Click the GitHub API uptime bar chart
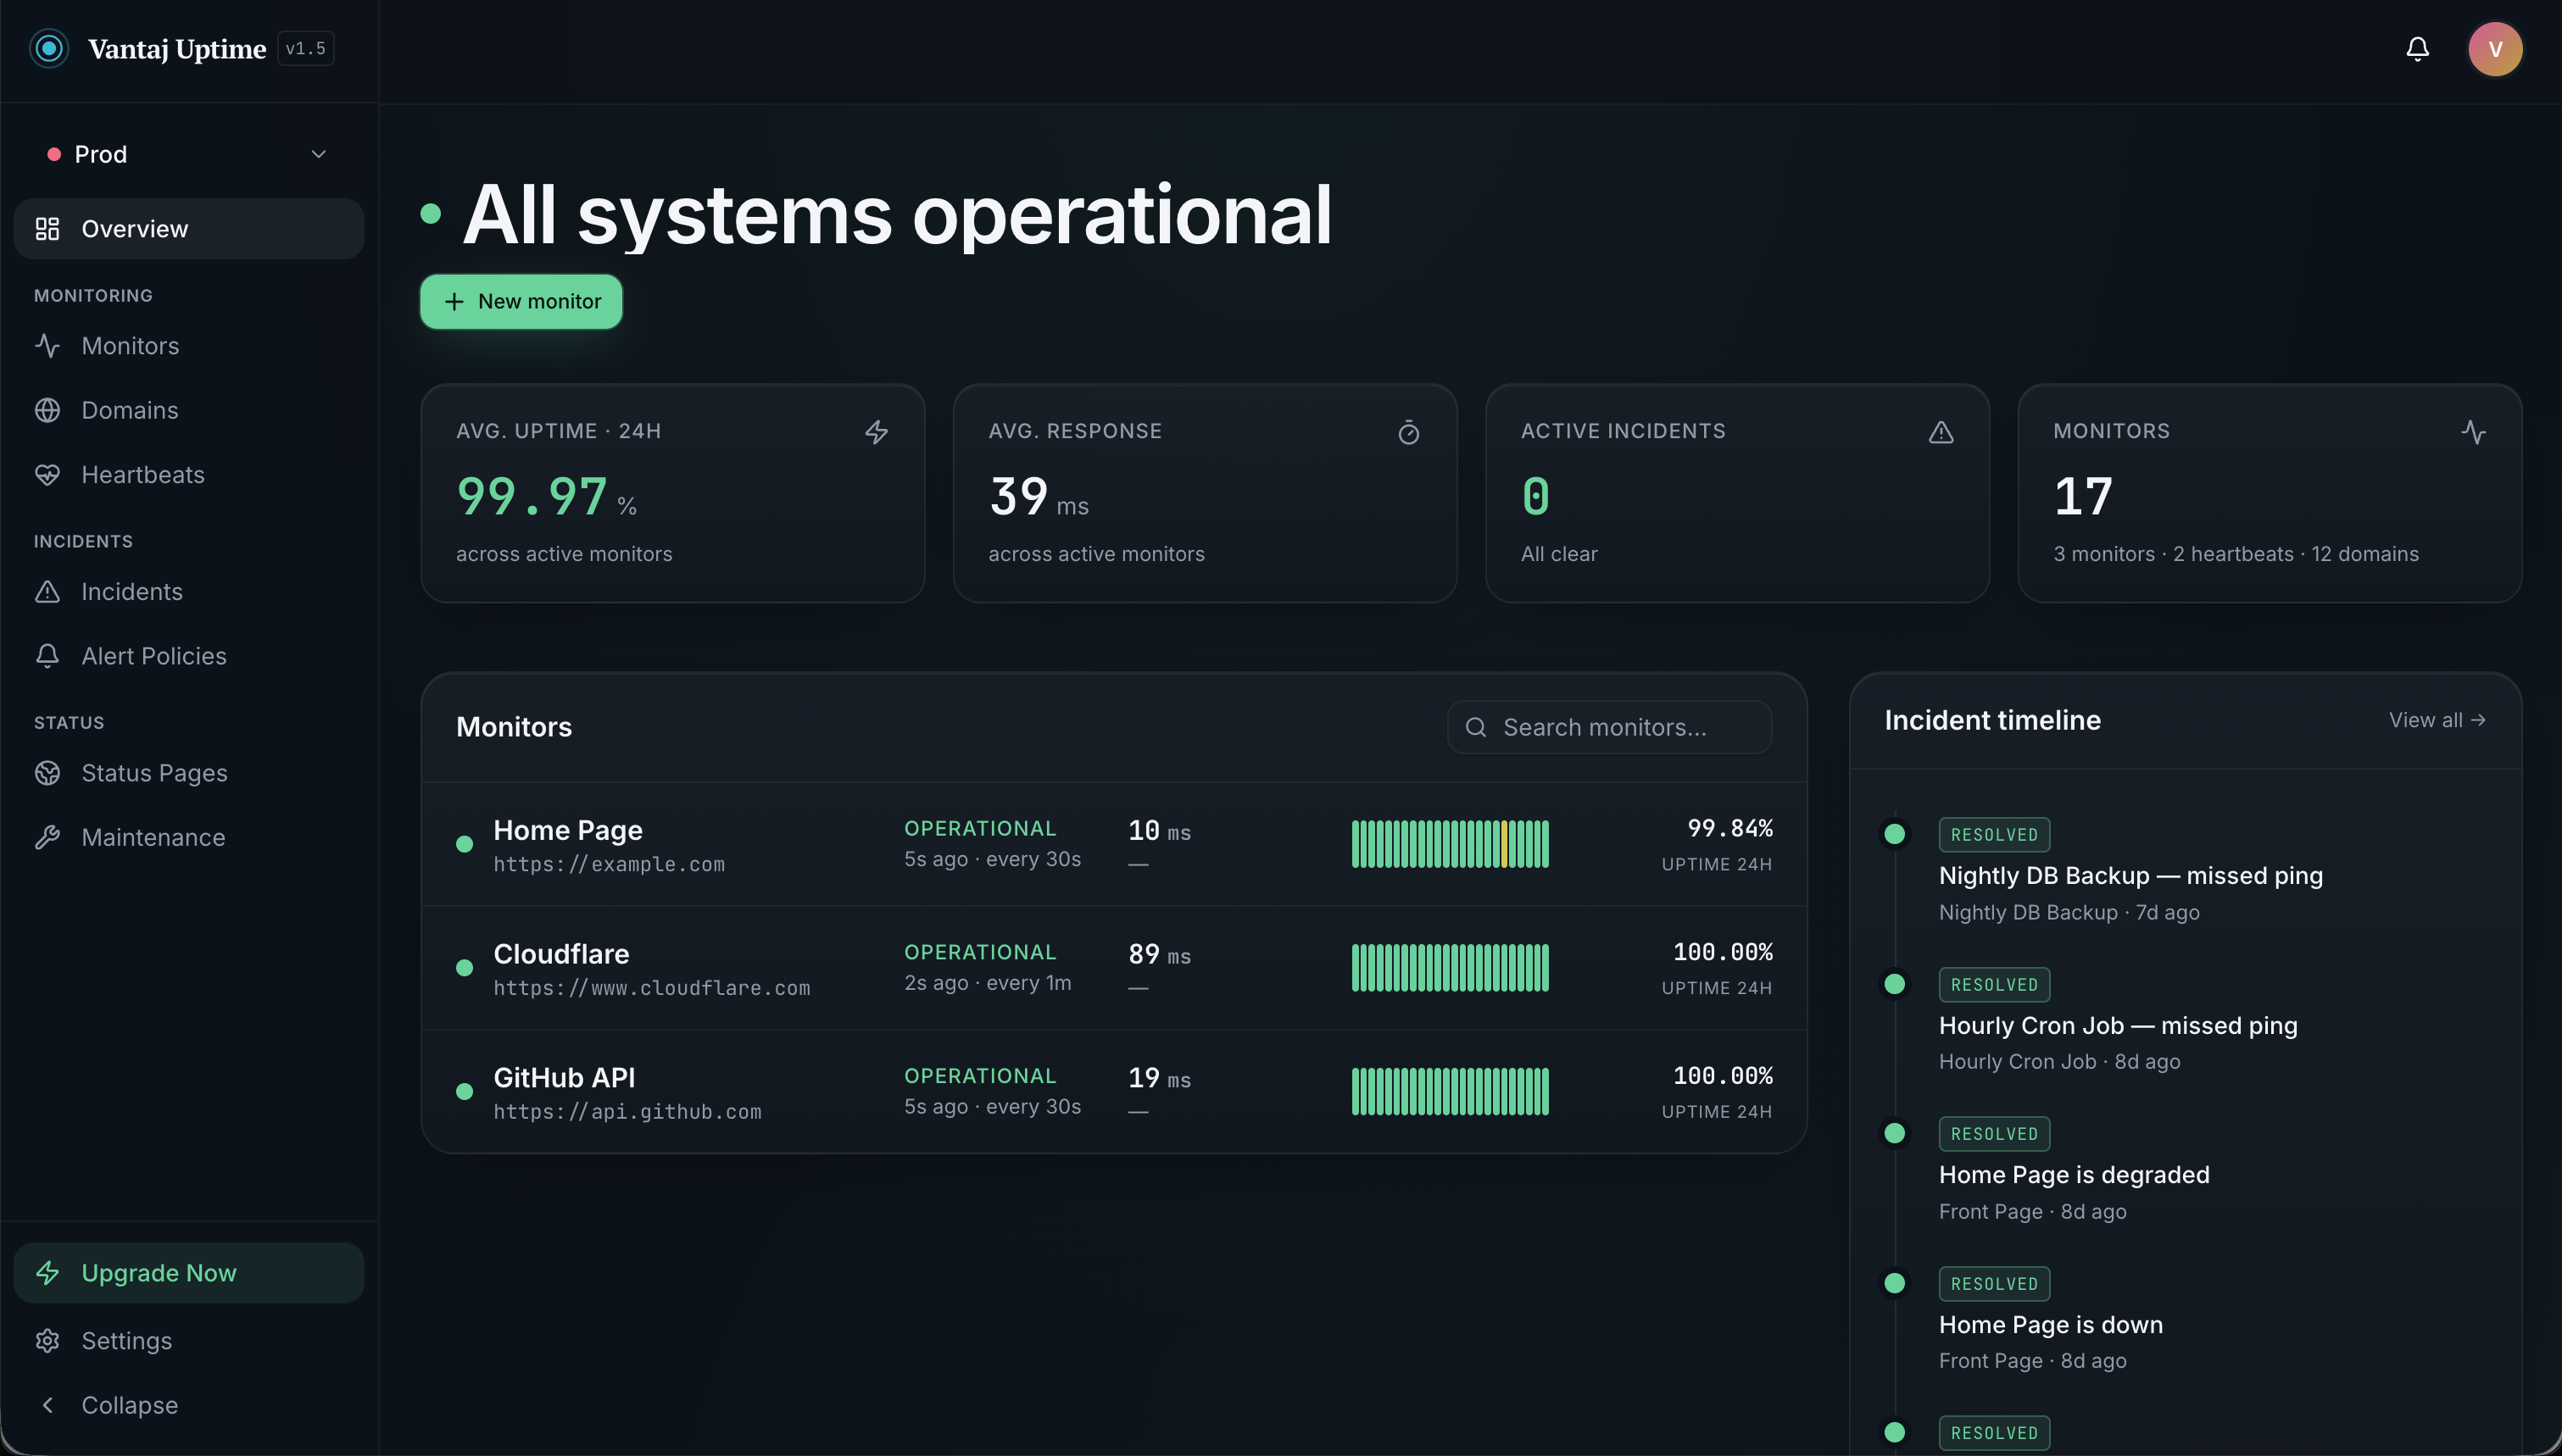Screen dimensions: 2562x1456 (x=1450, y=1092)
